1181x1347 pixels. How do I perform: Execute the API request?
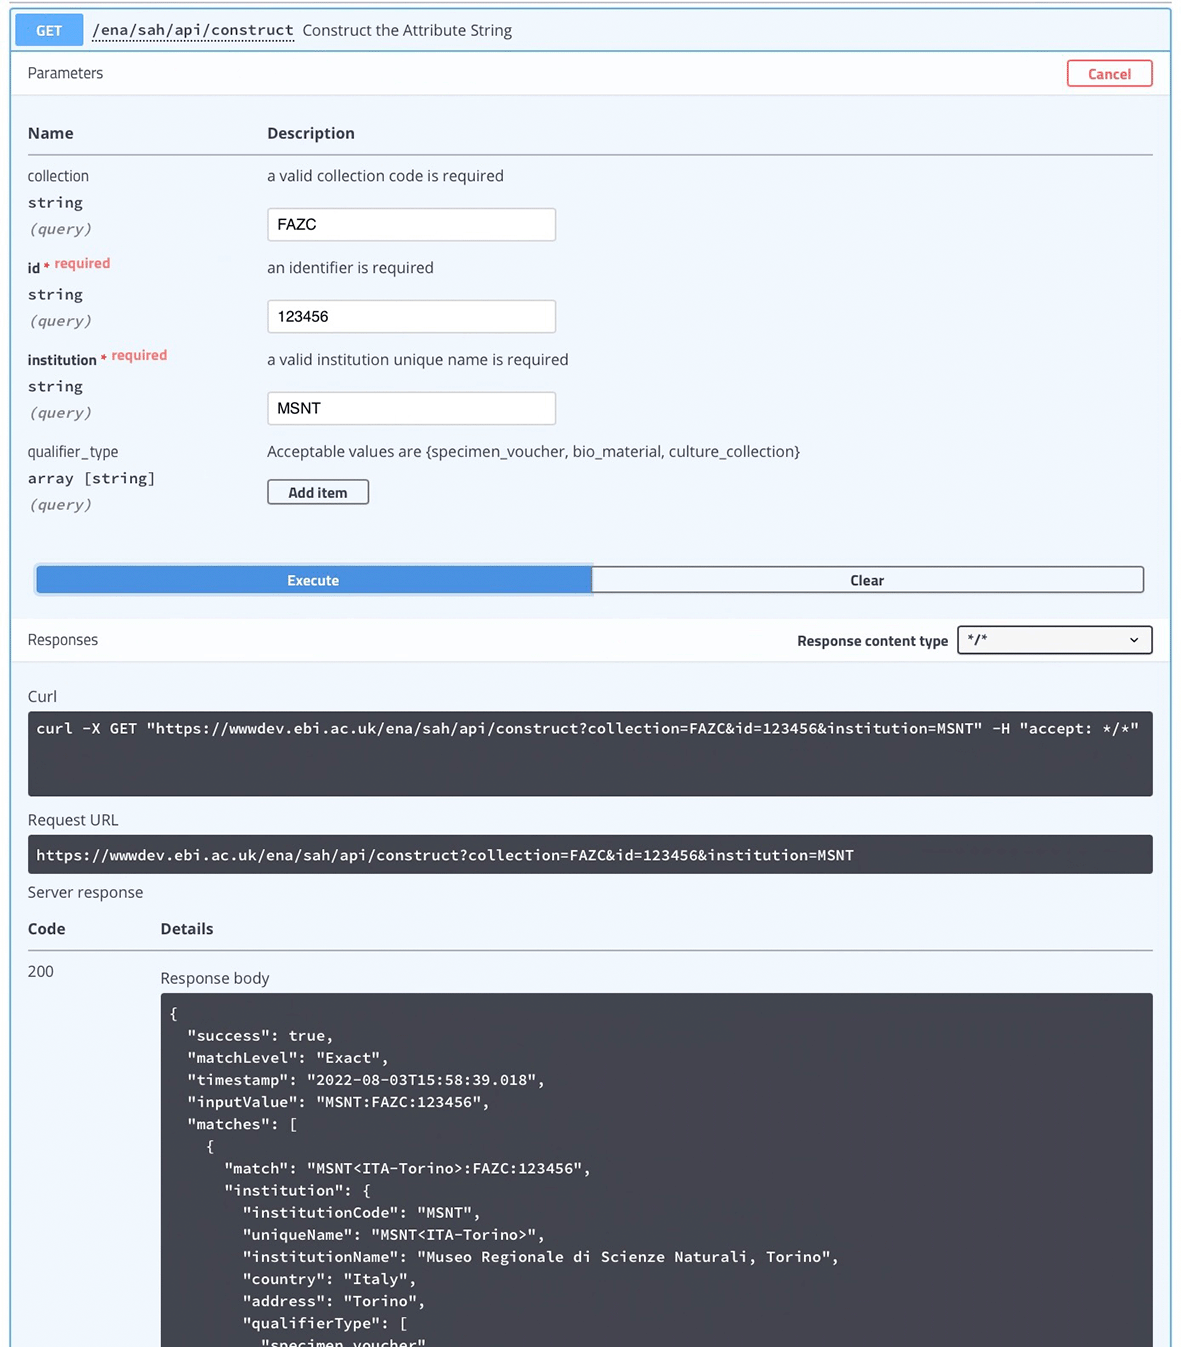(313, 580)
